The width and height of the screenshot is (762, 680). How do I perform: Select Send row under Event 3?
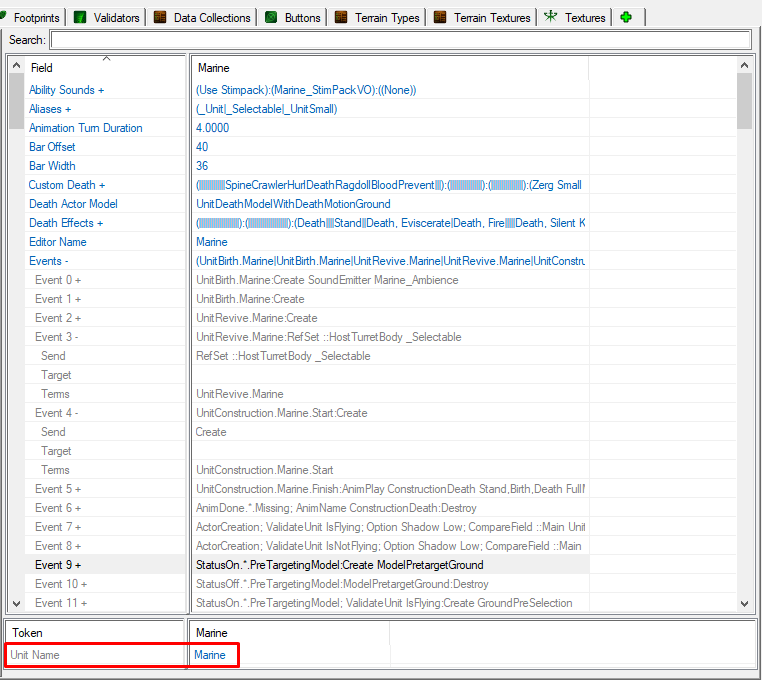point(53,356)
